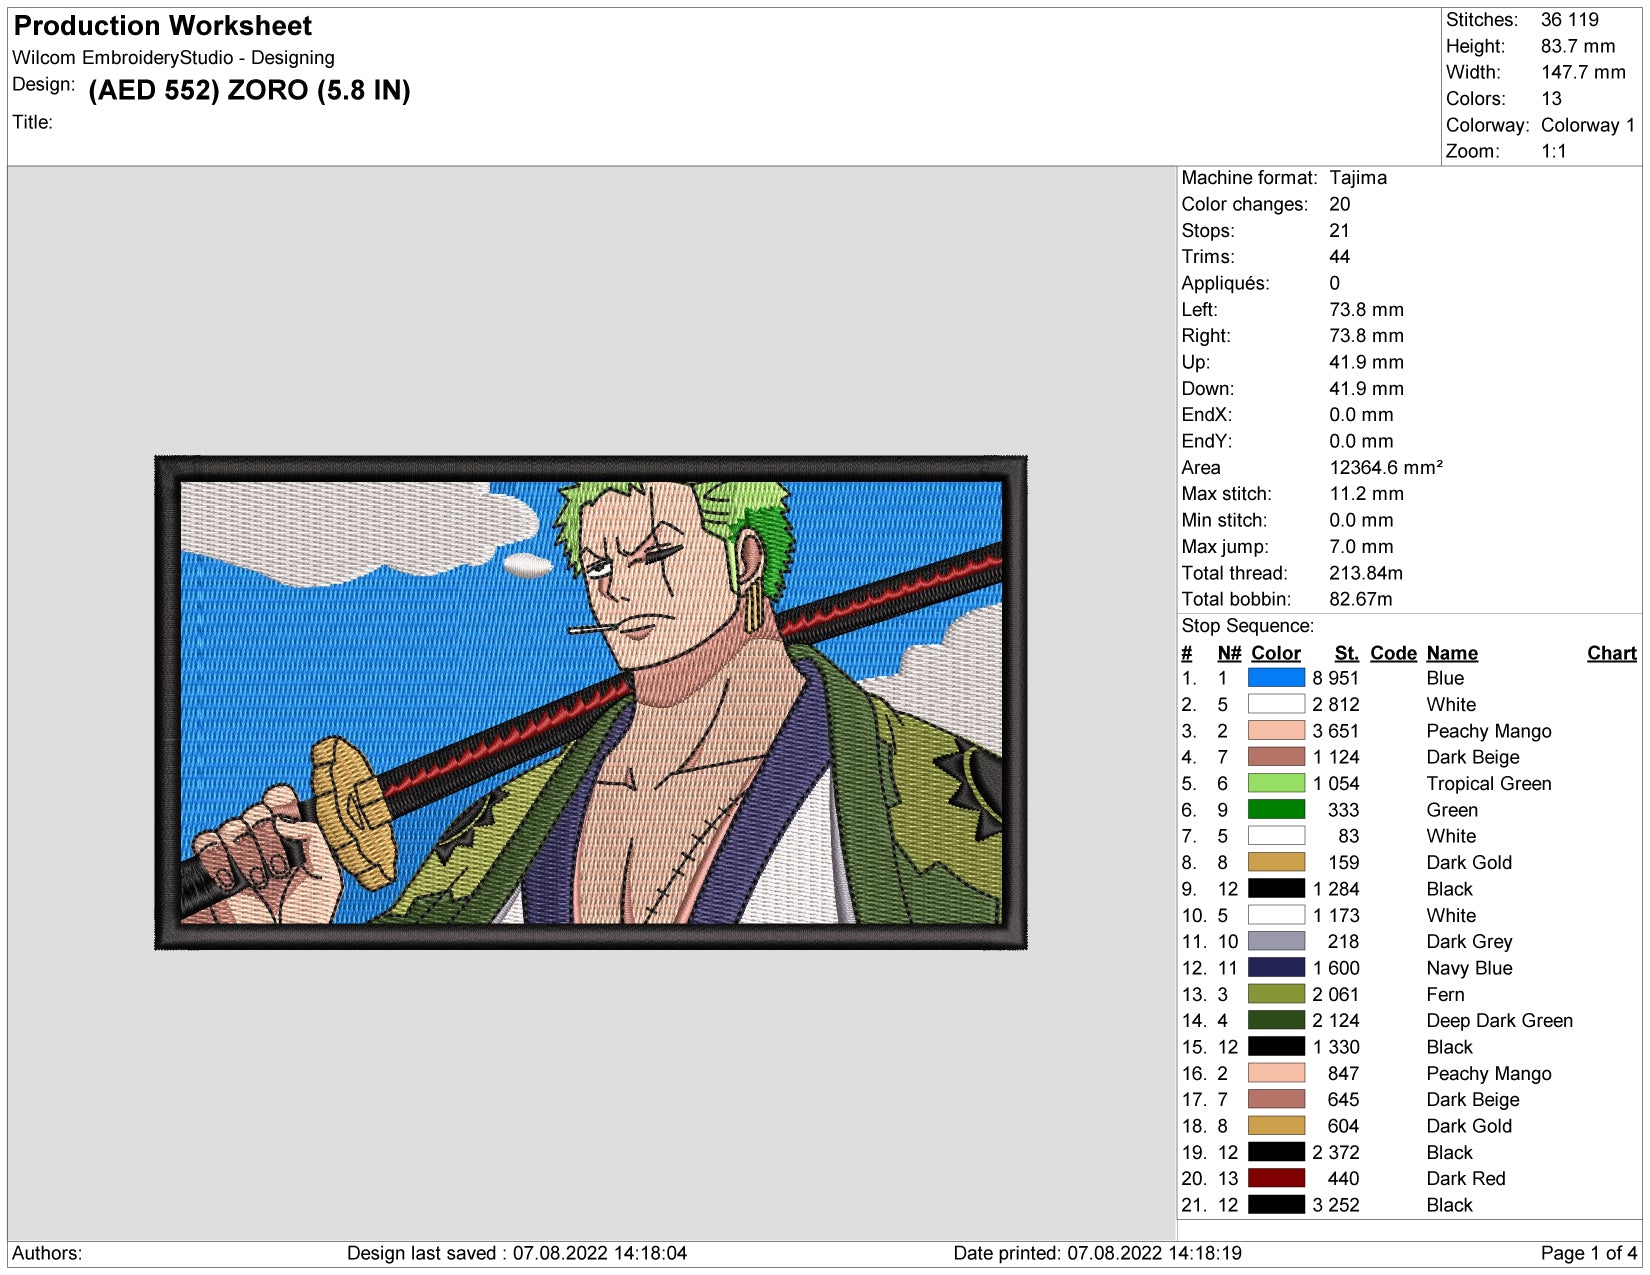Click the 'Fern' thread name
This screenshot has height=1275, width=1650.
coord(1445,994)
